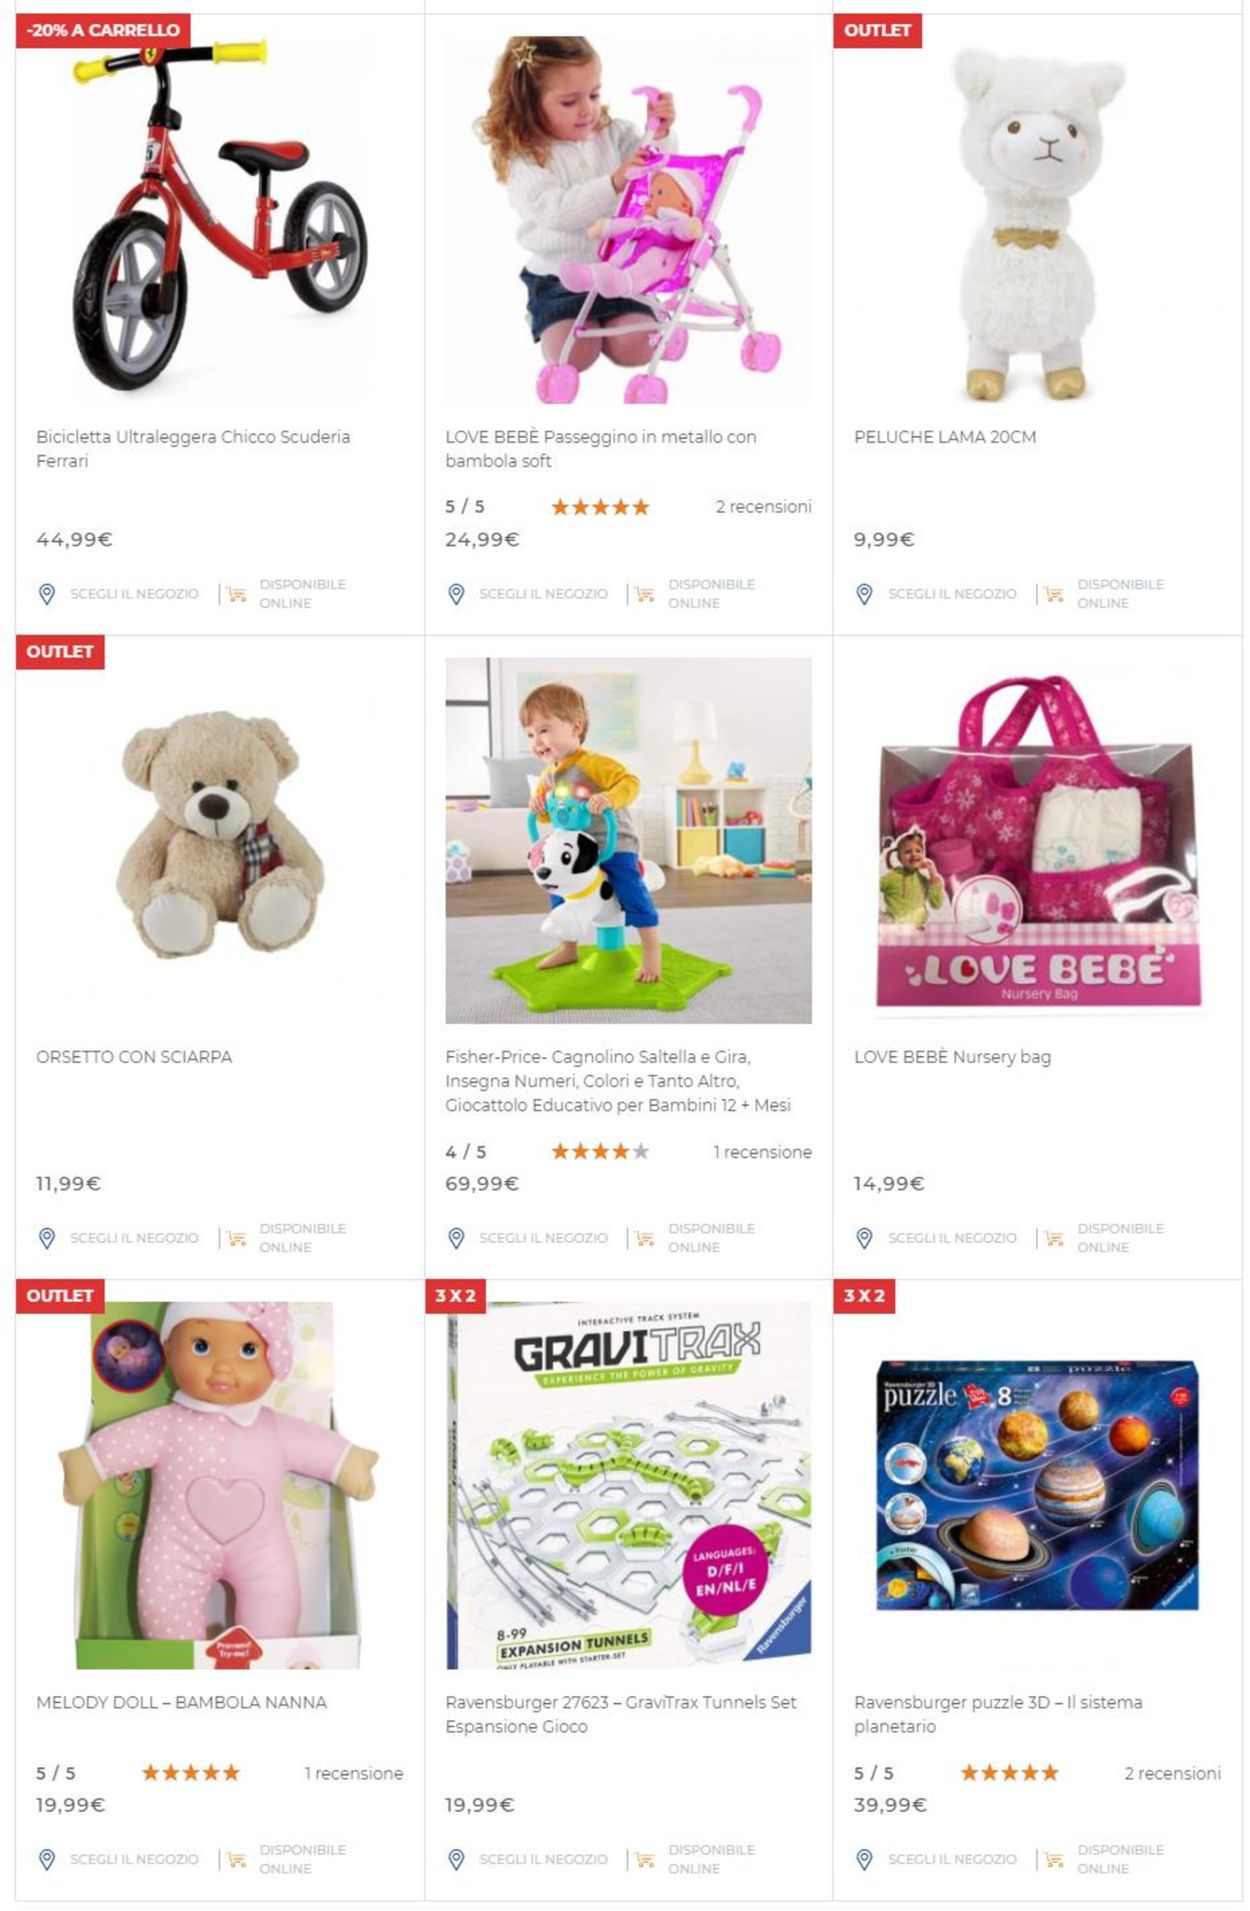Click the cart icon under Orsetto con Sciarpa
This screenshot has width=1250, height=1911.
pyautogui.click(x=237, y=1238)
